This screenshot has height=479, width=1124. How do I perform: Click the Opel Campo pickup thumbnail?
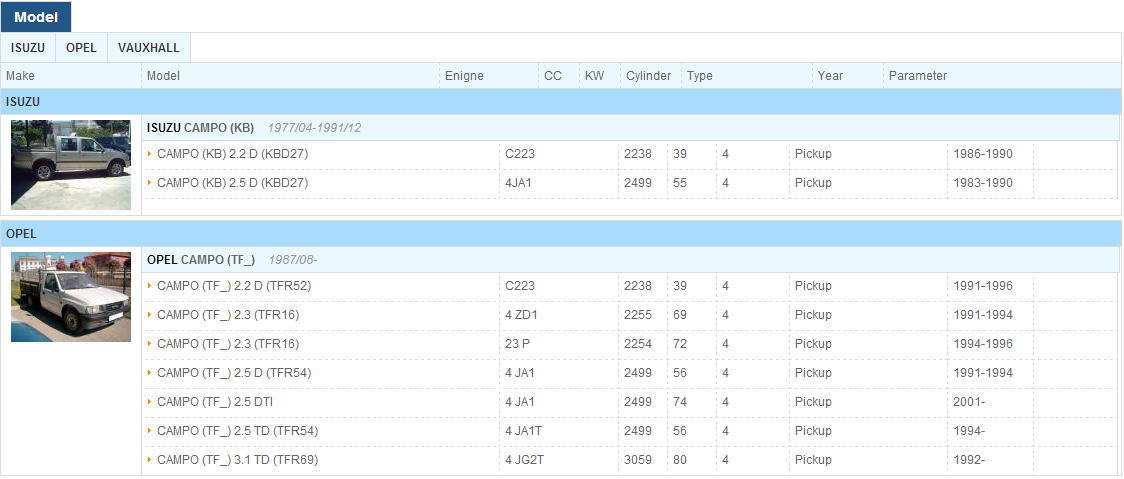(x=71, y=297)
